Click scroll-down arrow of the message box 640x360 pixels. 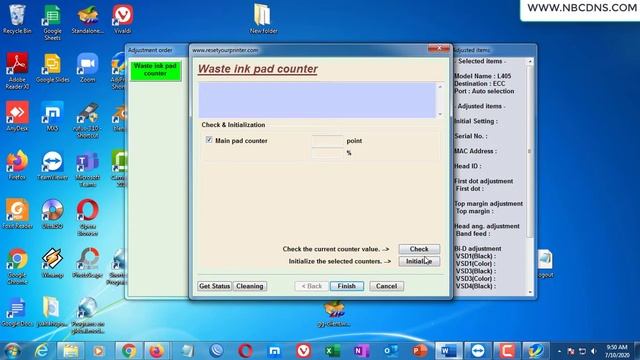click(x=440, y=114)
